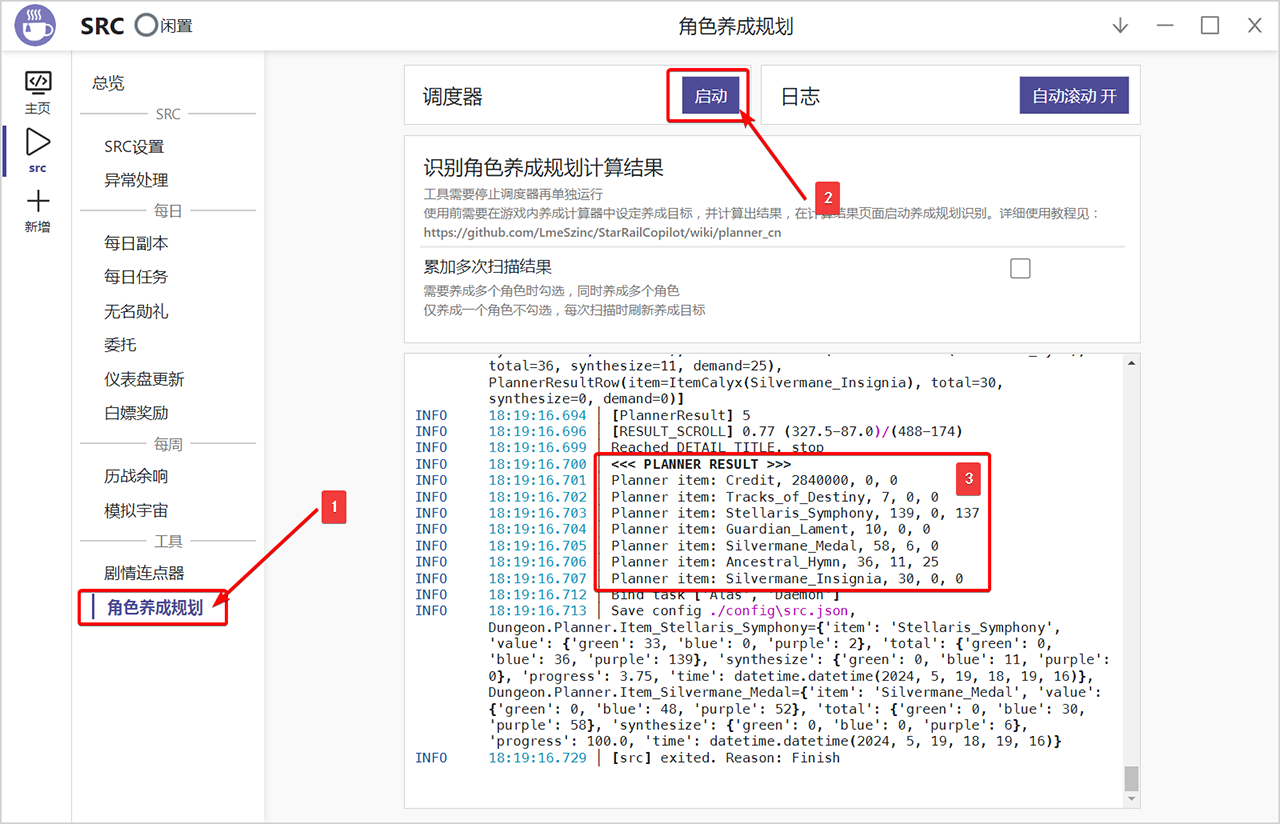This screenshot has width=1280, height=824.
Task: Select 每日副本 in the sidebar
Action: coord(136,244)
